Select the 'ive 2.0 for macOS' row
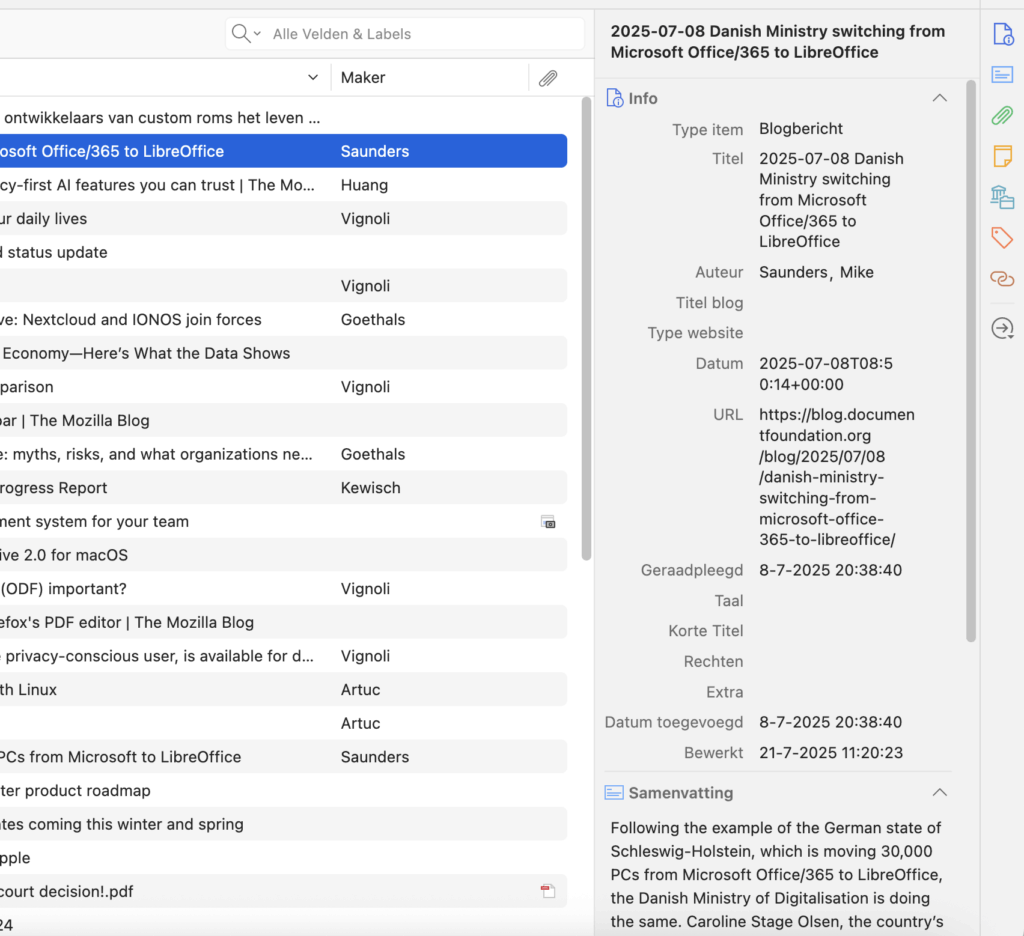This screenshot has height=936, width=1024. (283, 555)
